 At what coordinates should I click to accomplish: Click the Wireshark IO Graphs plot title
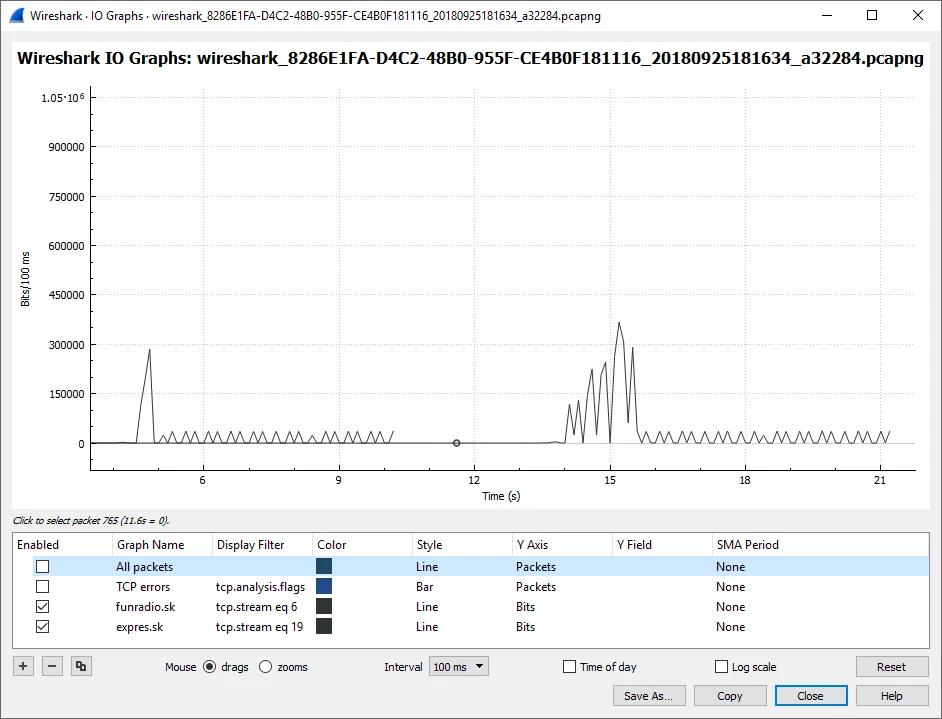(x=470, y=58)
